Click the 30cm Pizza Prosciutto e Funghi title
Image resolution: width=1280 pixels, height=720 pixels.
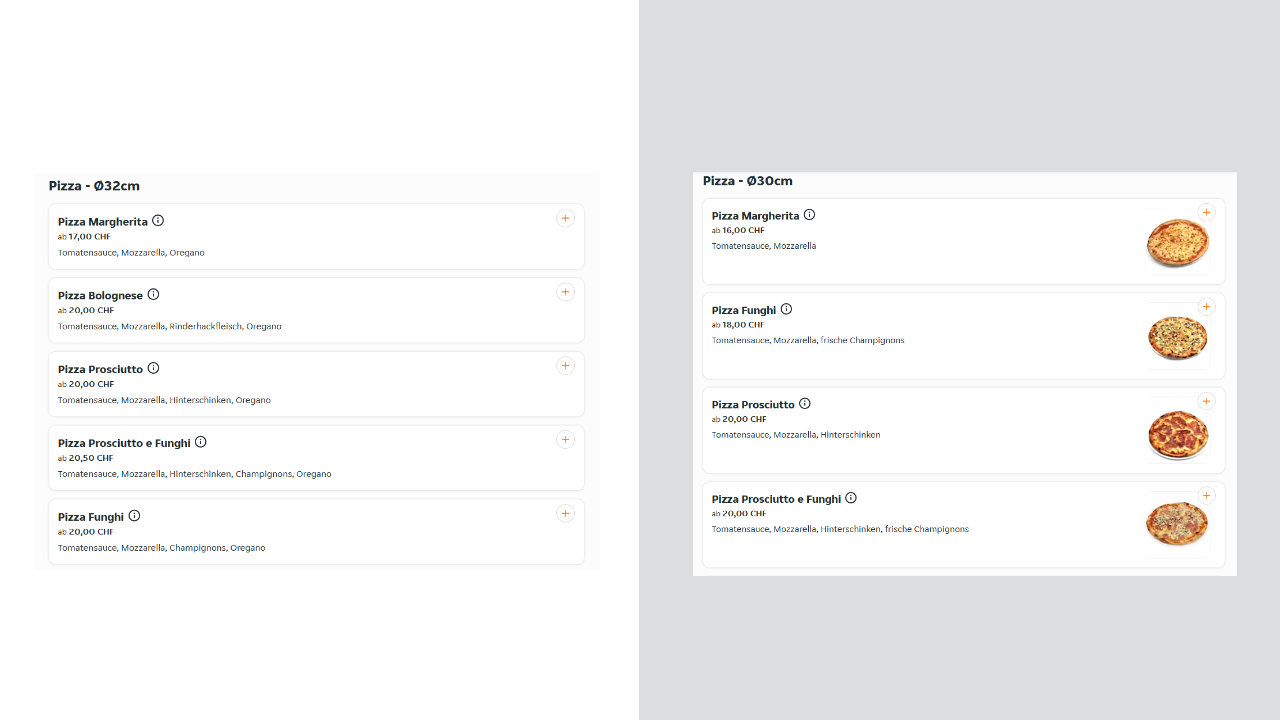[x=776, y=499]
